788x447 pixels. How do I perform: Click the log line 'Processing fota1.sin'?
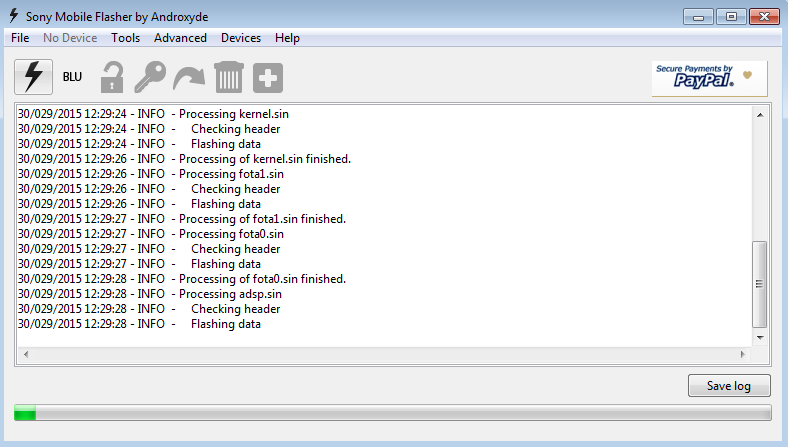(x=151, y=174)
